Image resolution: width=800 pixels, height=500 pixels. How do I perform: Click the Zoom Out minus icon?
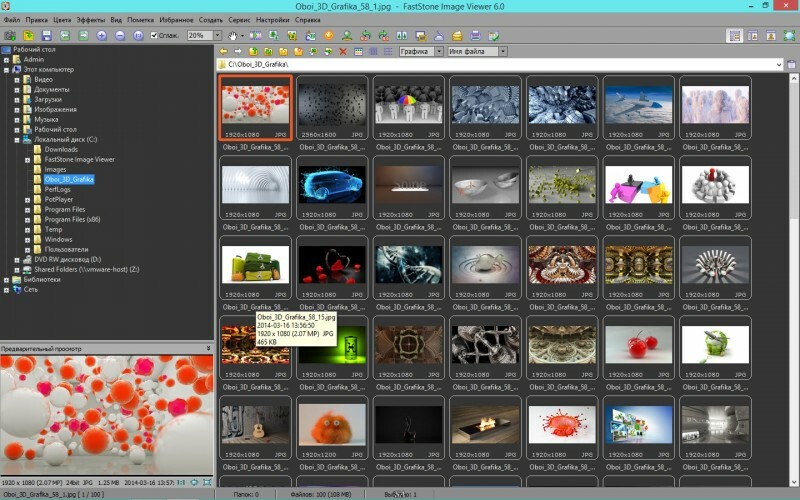120,35
